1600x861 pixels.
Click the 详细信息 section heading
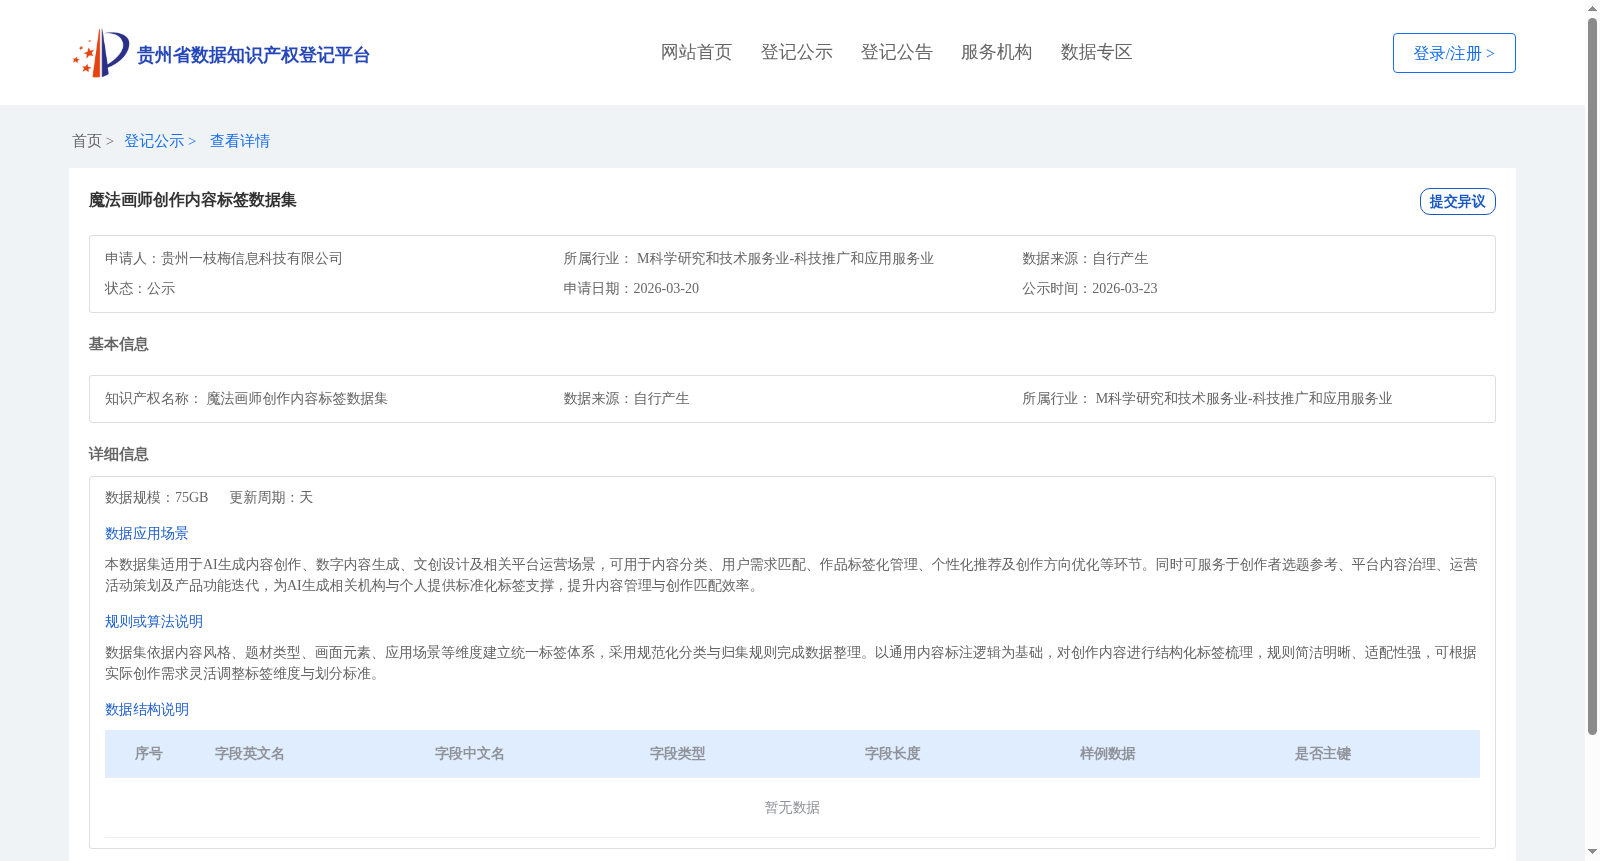[118, 454]
